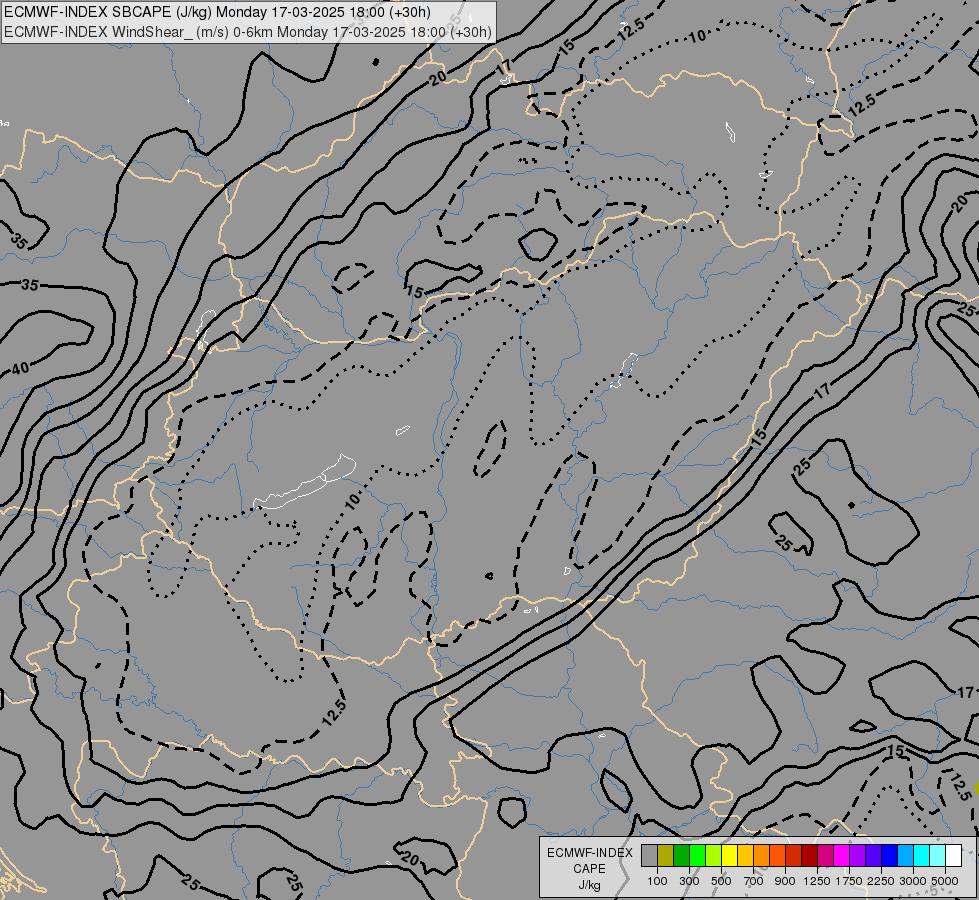This screenshot has height=900, width=979.
Task: Click the legend value 300
Action: tap(689, 881)
